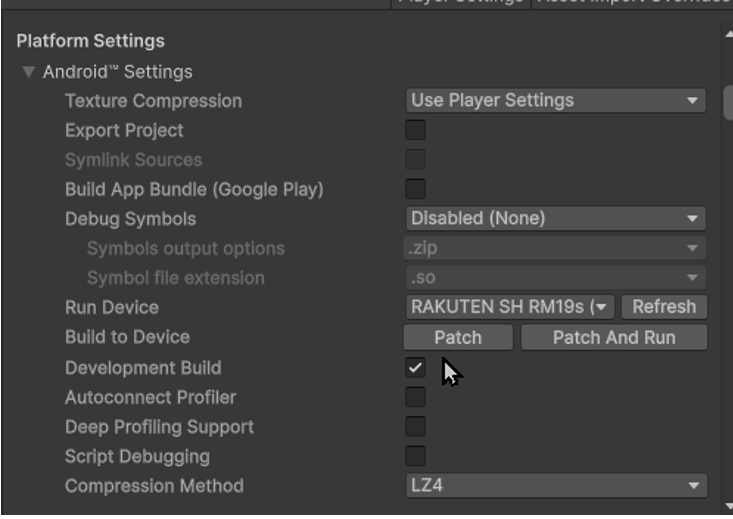Click the Refresh devices button
The image size is (733, 519).
[663, 307]
